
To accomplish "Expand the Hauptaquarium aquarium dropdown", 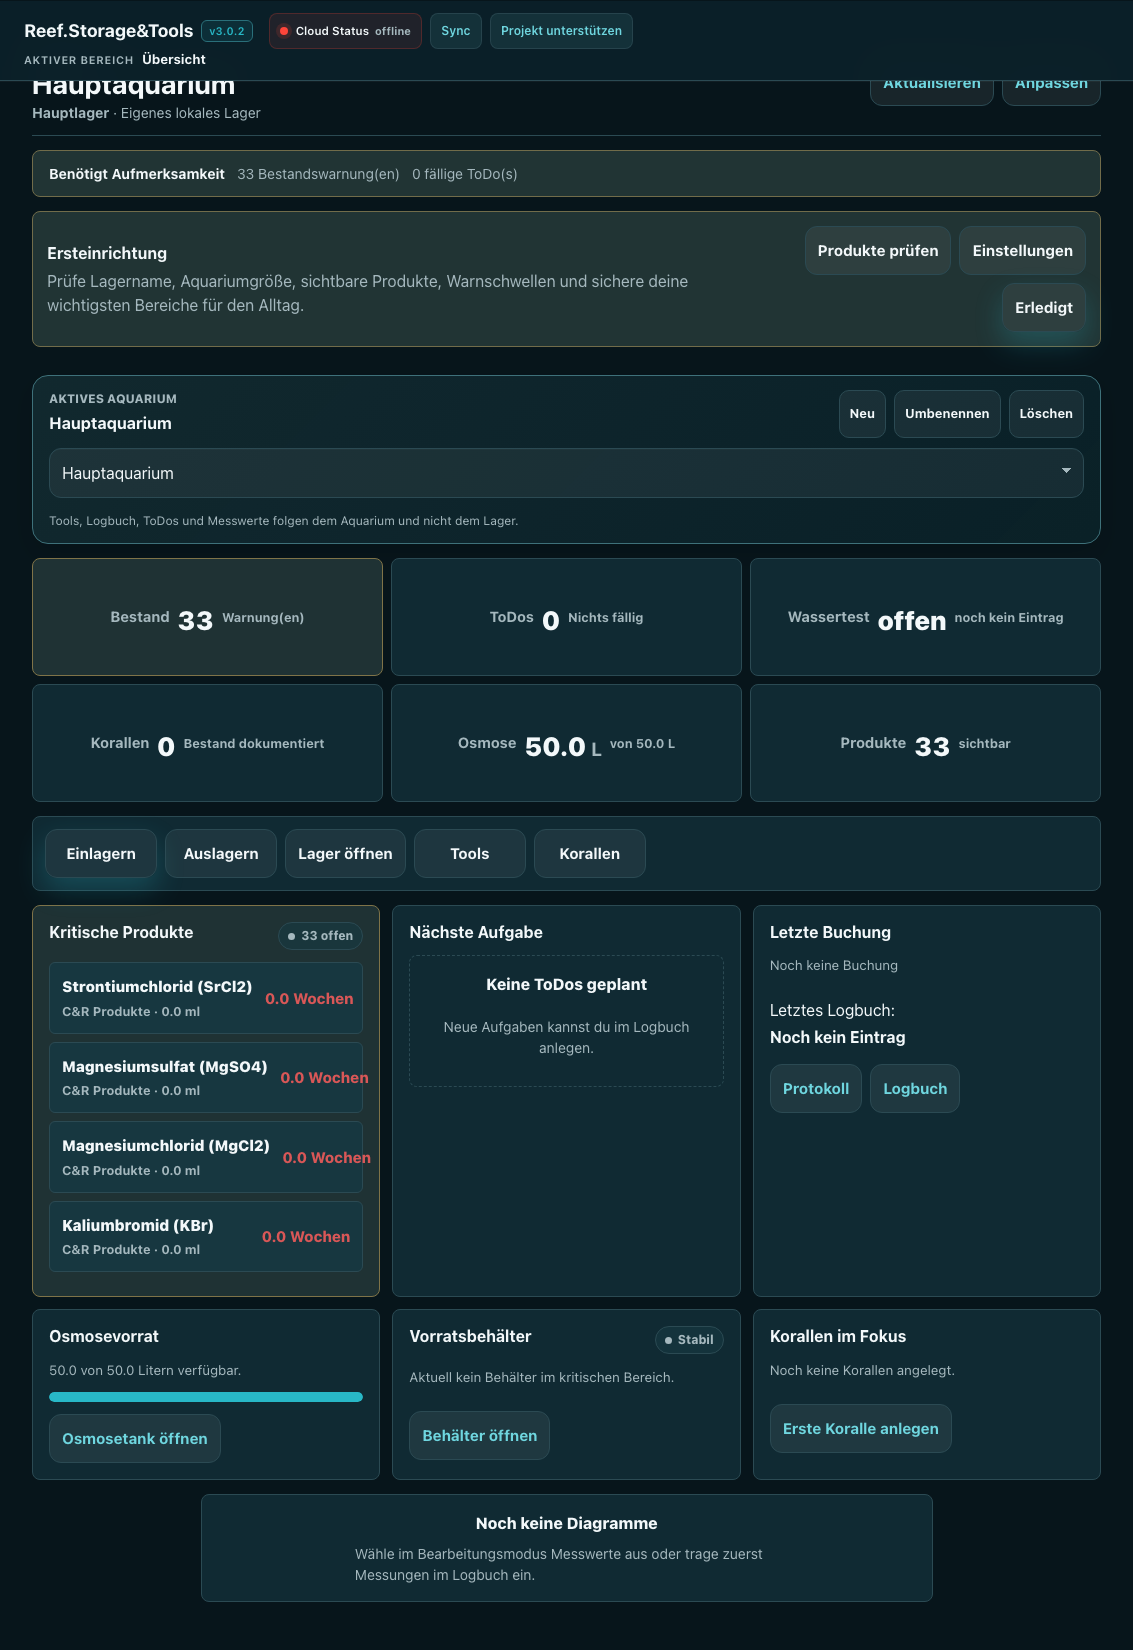I will [566, 473].
